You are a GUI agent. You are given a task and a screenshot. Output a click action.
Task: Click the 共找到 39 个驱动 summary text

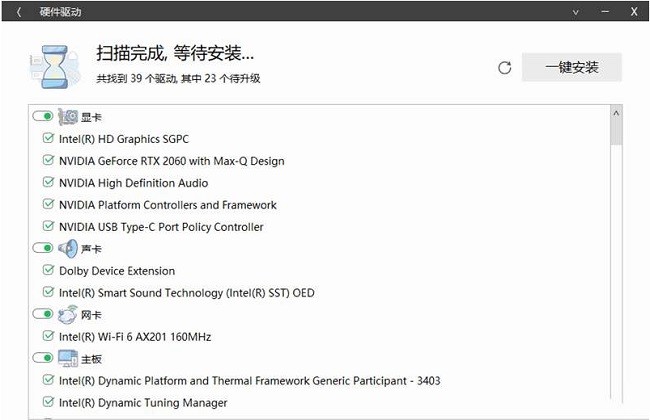(x=178, y=78)
